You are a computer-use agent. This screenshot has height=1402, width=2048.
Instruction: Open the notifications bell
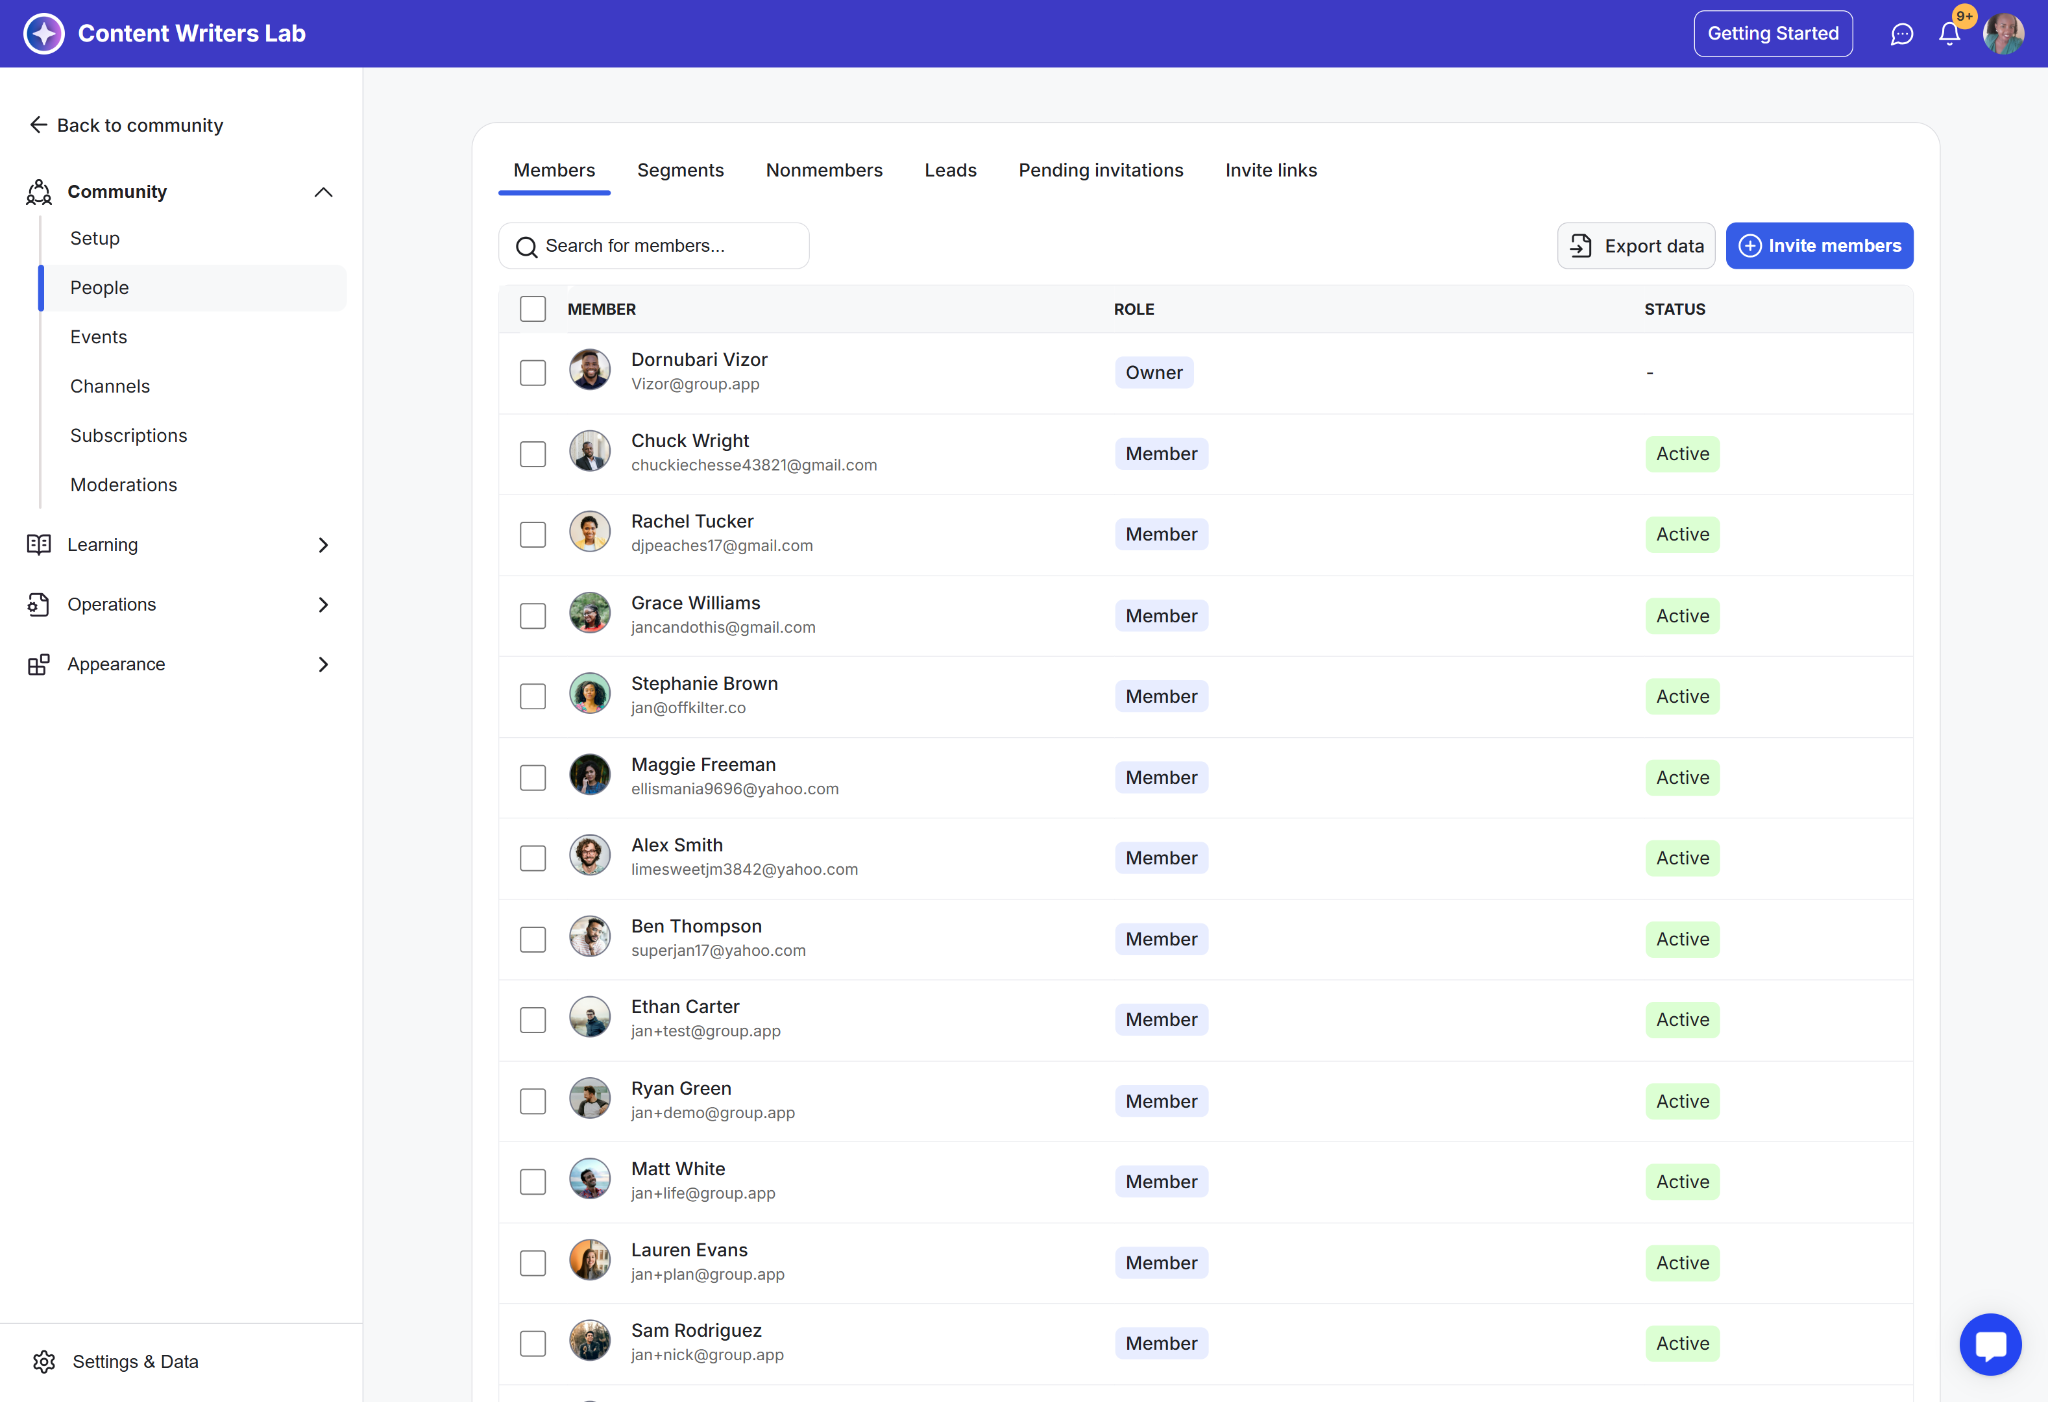pos(1949,34)
